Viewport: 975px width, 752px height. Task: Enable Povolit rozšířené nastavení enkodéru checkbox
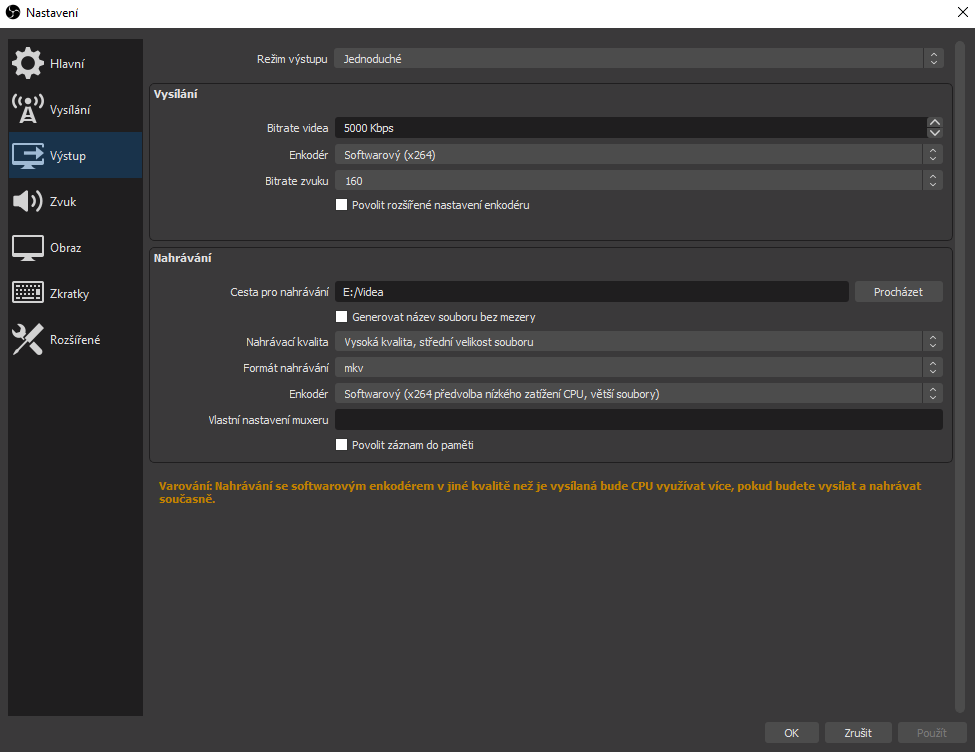coord(341,205)
